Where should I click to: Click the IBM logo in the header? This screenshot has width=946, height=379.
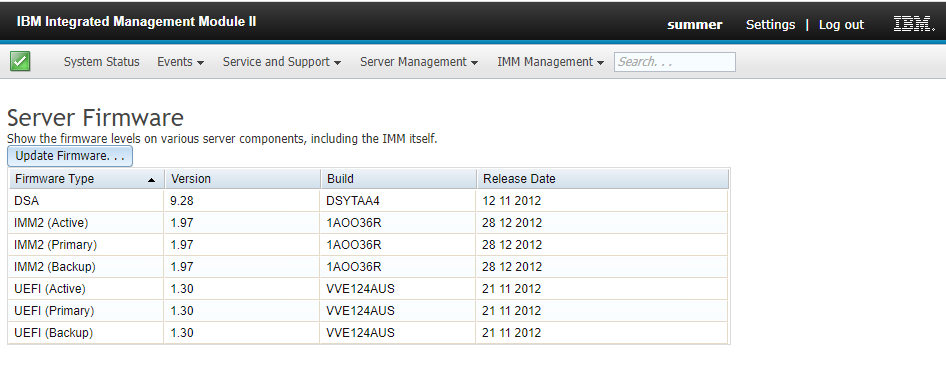[x=913, y=24]
